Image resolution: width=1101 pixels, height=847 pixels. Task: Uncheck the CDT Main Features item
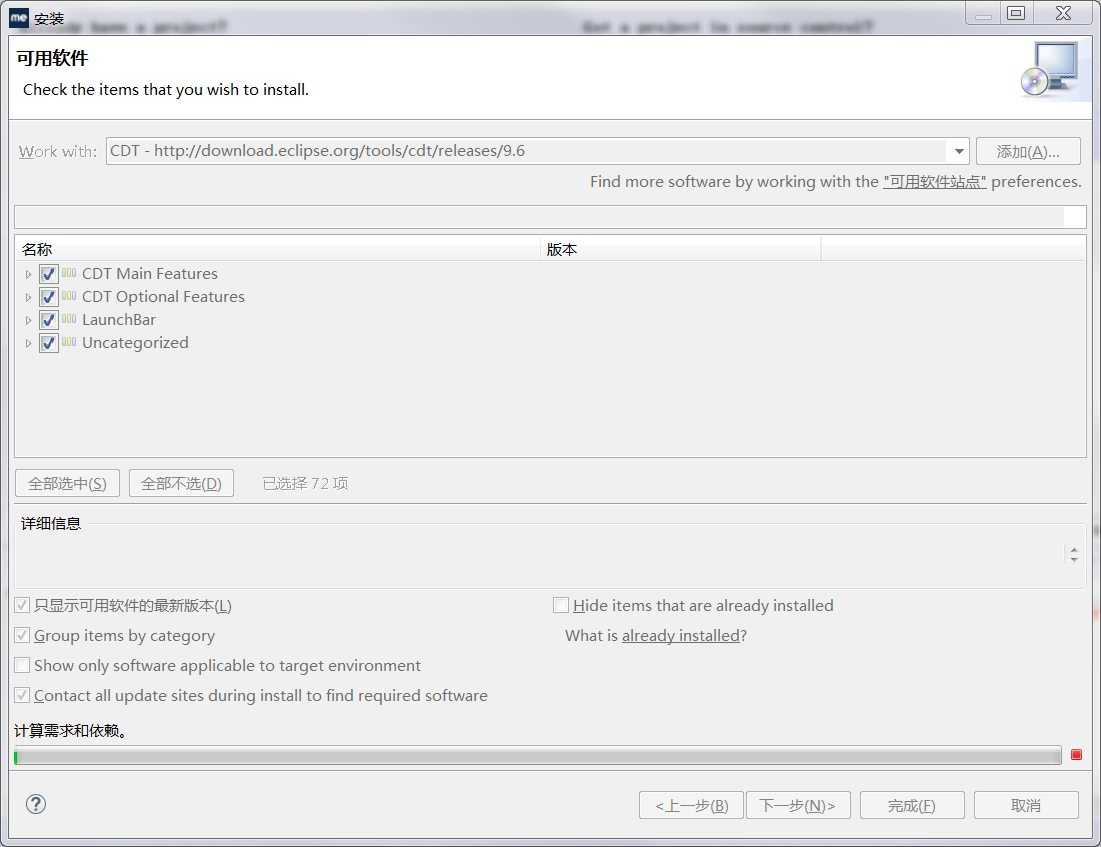coord(48,273)
